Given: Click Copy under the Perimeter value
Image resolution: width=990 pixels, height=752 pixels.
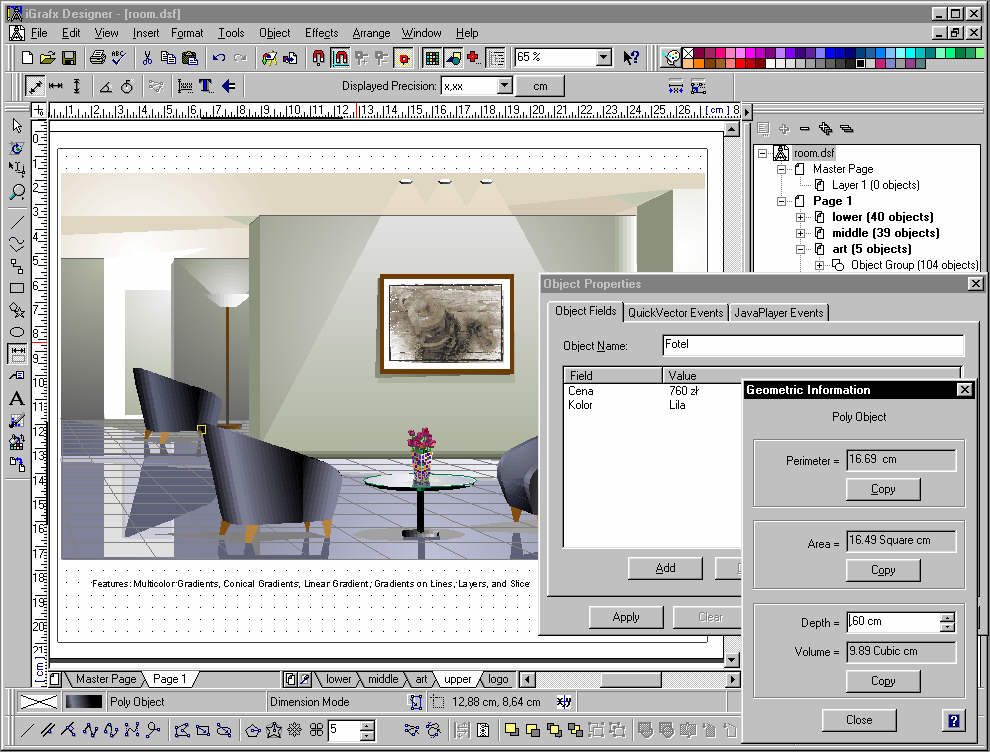Looking at the screenshot, I should (x=883, y=489).
